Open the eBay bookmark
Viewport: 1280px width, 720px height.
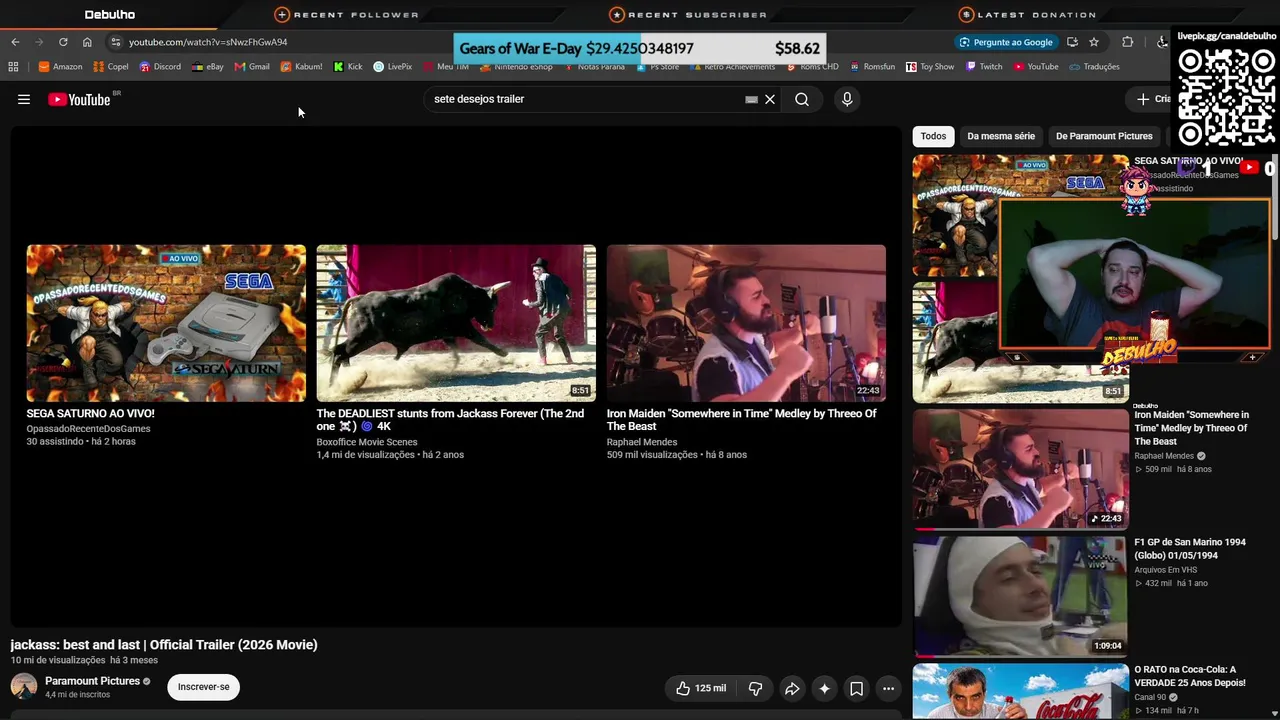[208, 67]
